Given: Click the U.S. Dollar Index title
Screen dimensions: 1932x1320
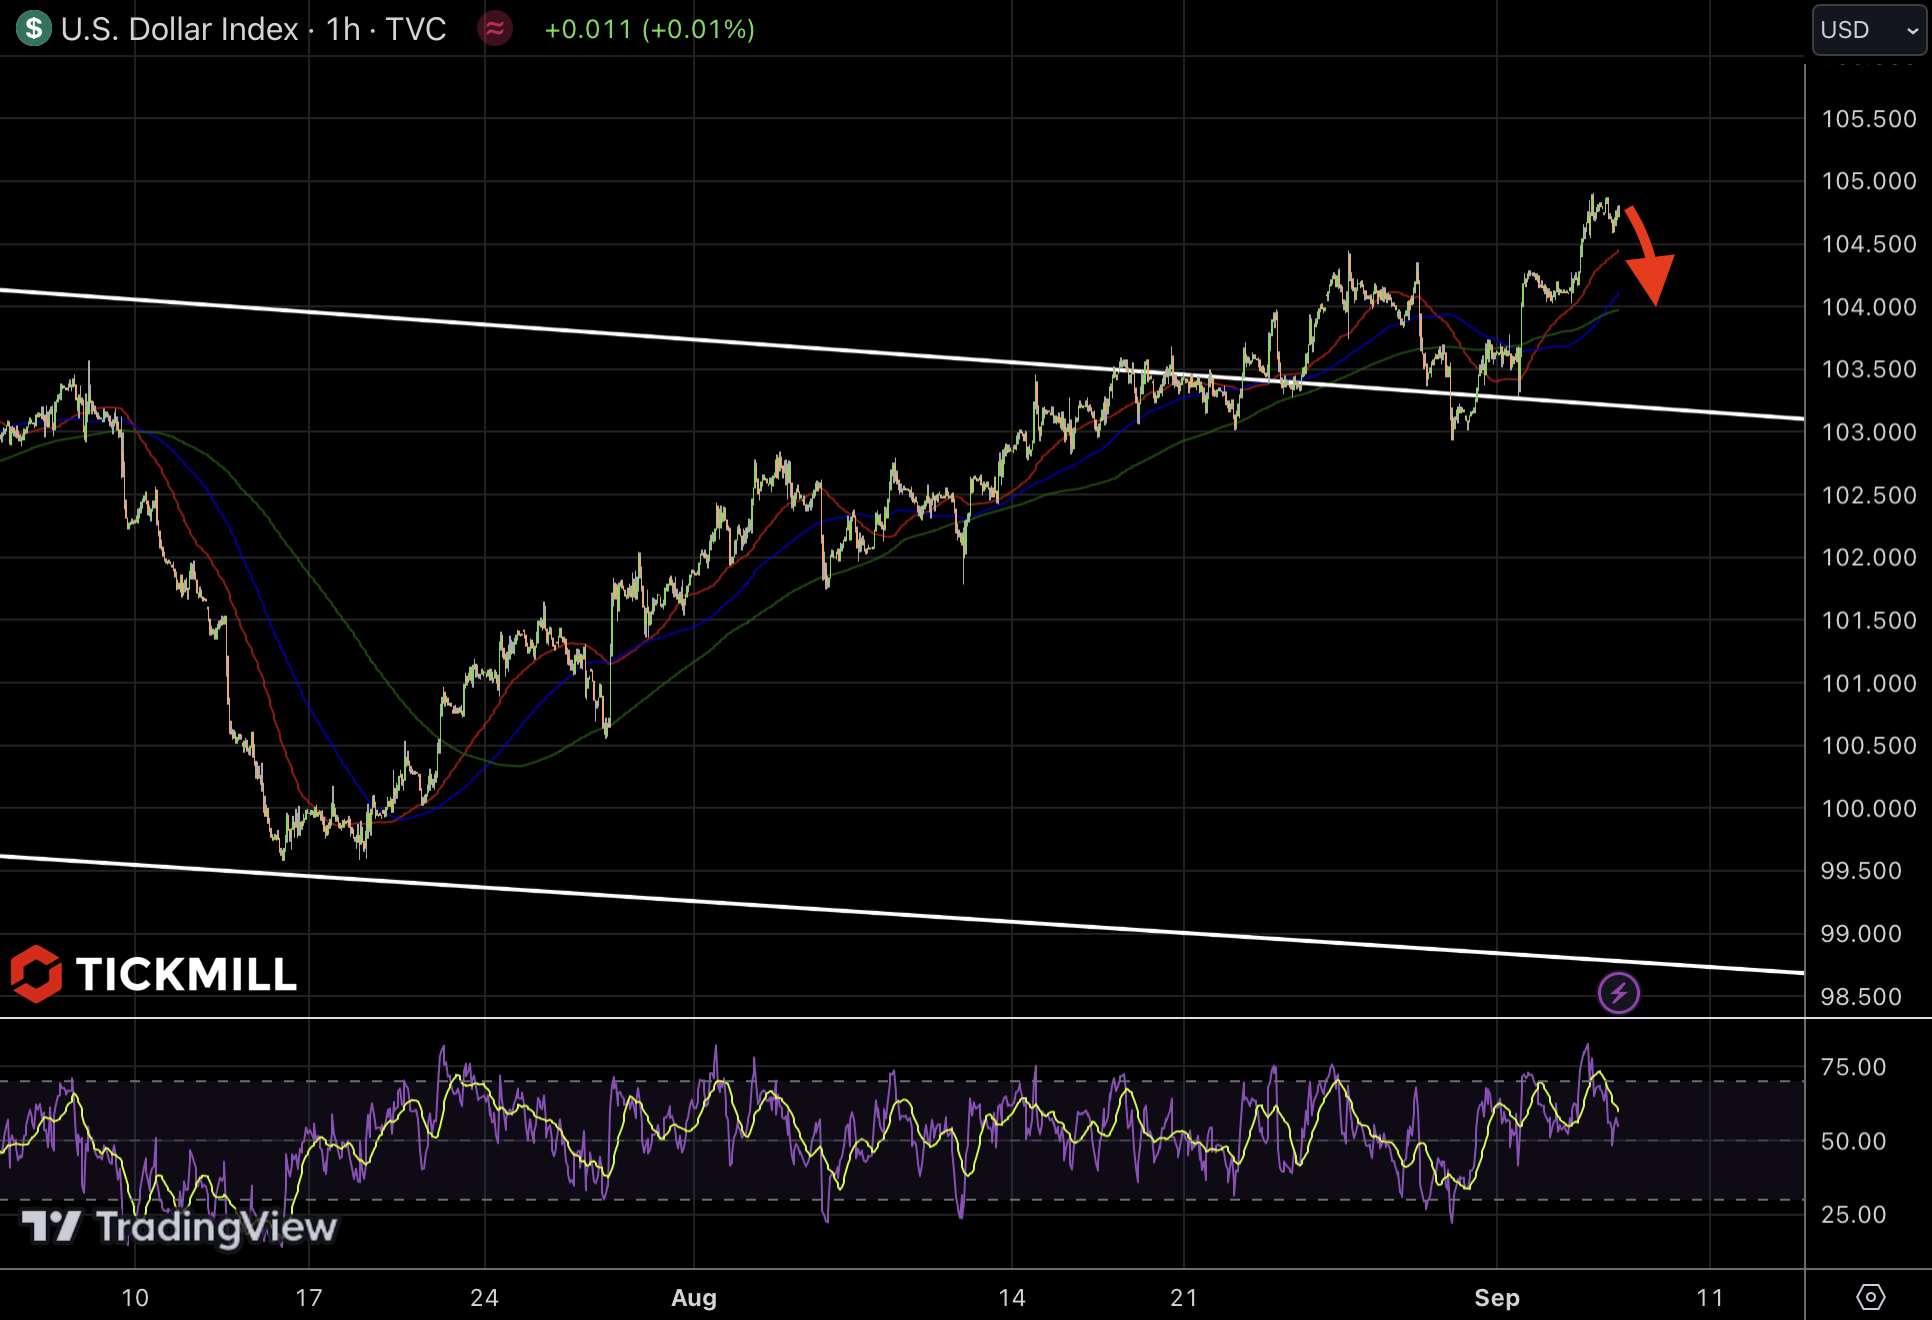Looking at the screenshot, I should [180, 29].
